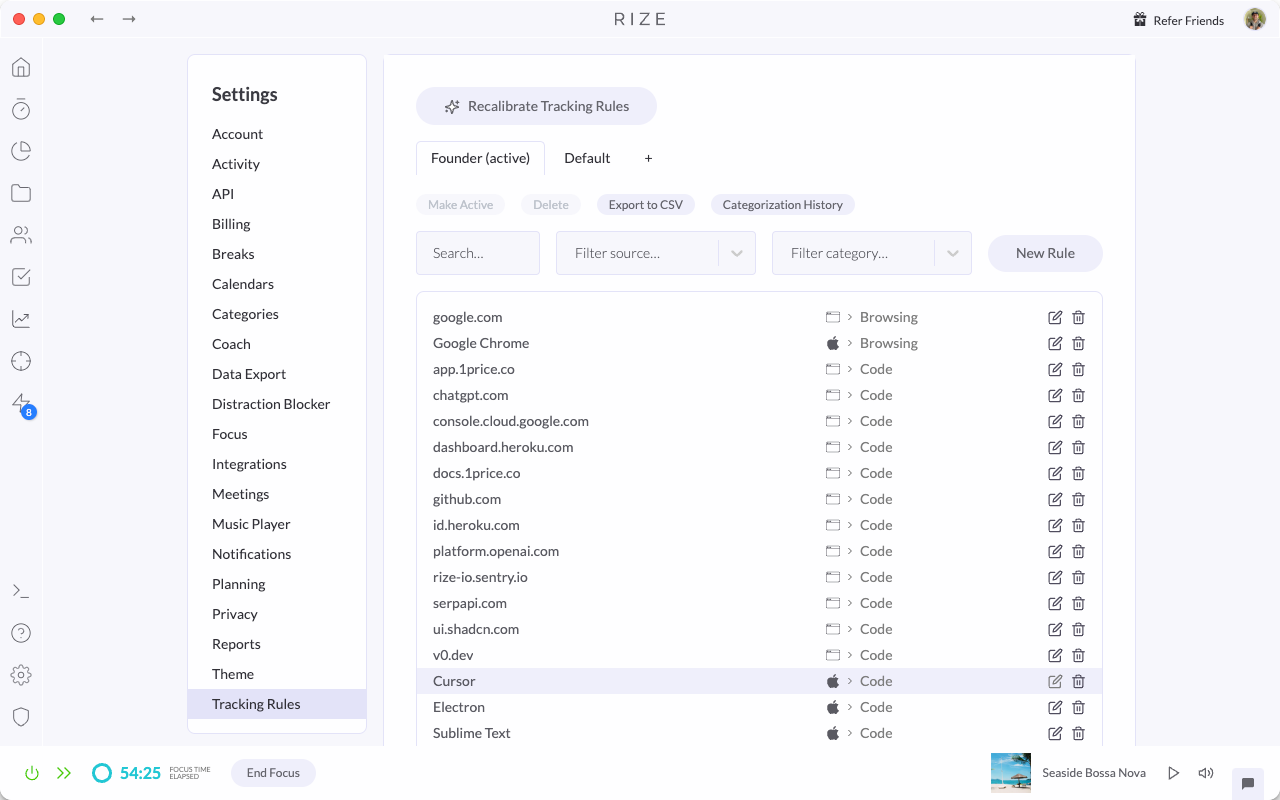Open Integrations settings
1280x800 pixels.
click(x=249, y=464)
